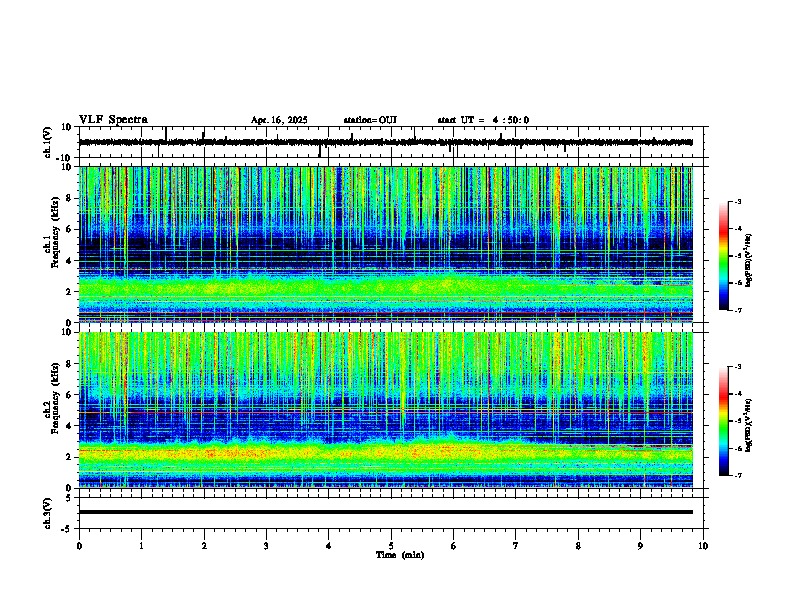
Task: Click "2" kHz tick on ch.1 spectrogram
Action: pos(70,292)
